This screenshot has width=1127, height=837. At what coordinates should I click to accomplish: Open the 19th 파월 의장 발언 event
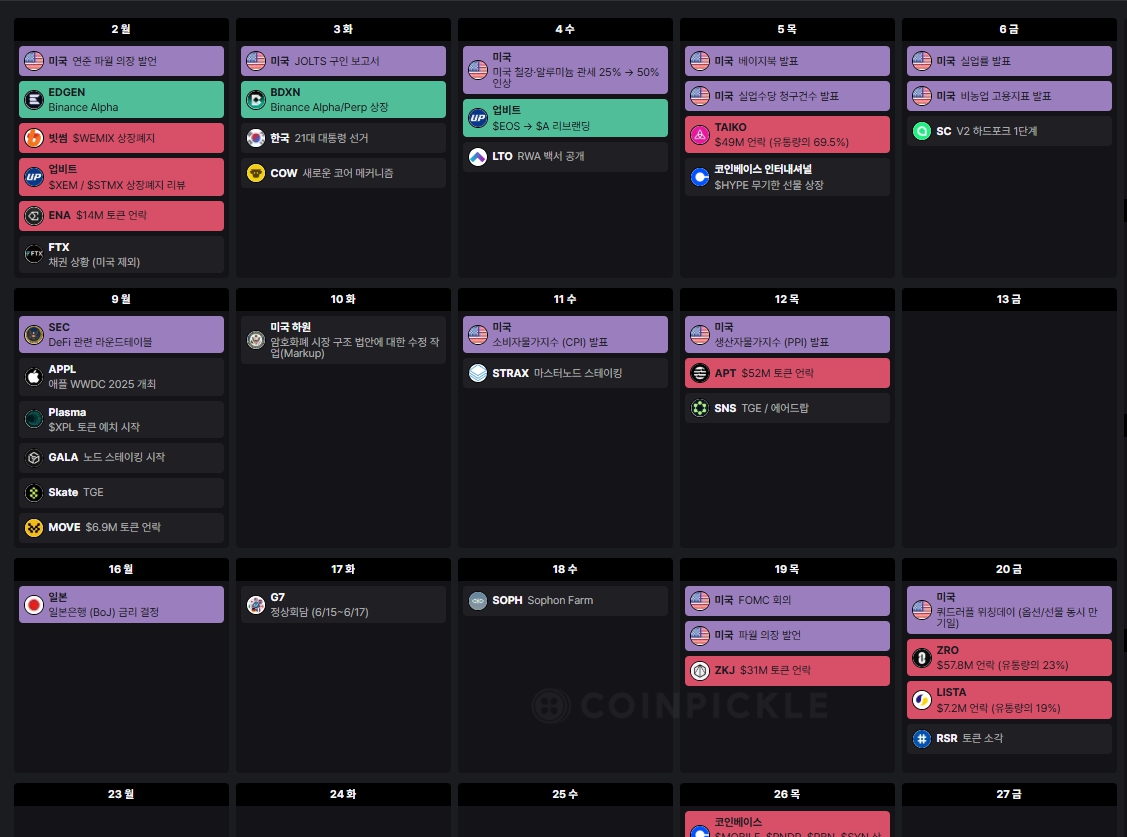coord(787,636)
